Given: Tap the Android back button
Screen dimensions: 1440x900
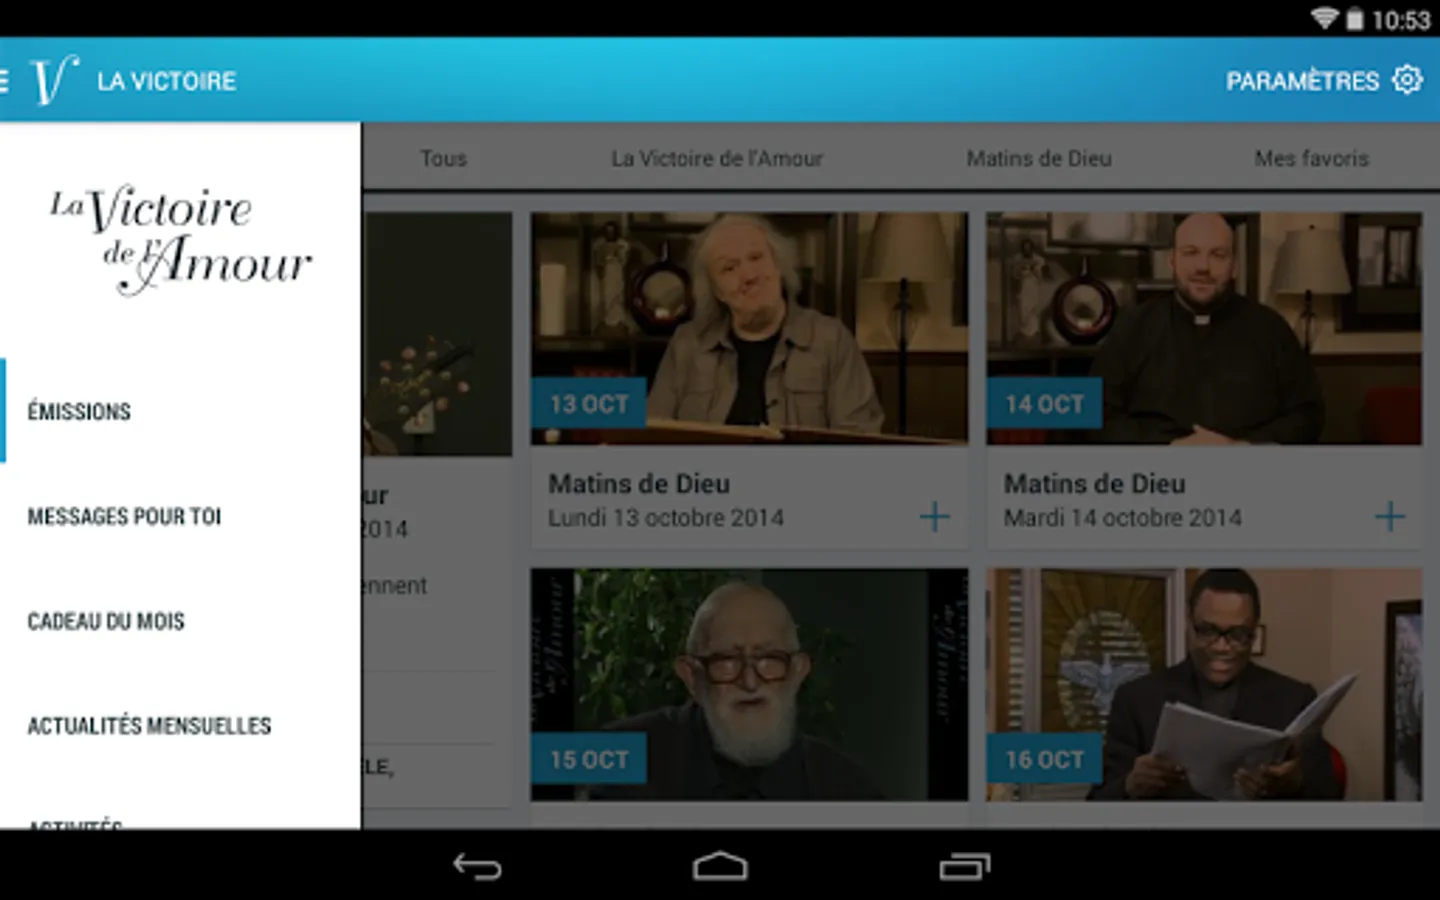Looking at the screenshot, I should click(x=477, y=866).
